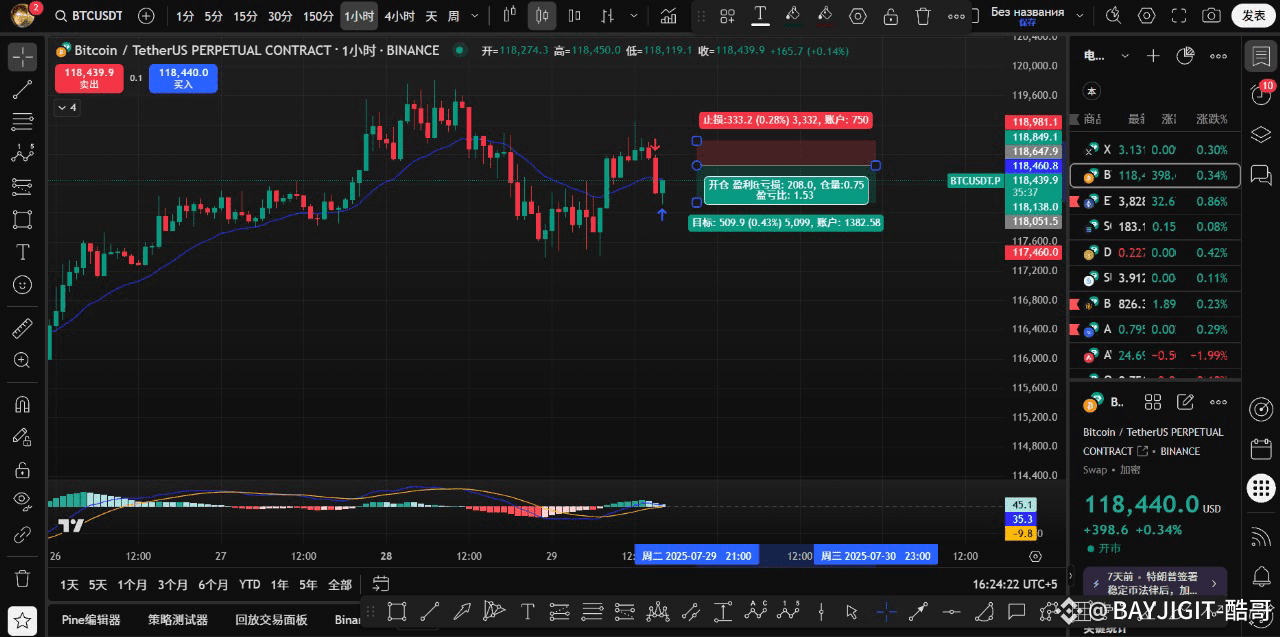Viewport: 1280px width, 637px height.
Task: Open the go to date calendar icon
Action: pyautogui.click(x=380, y=584)
